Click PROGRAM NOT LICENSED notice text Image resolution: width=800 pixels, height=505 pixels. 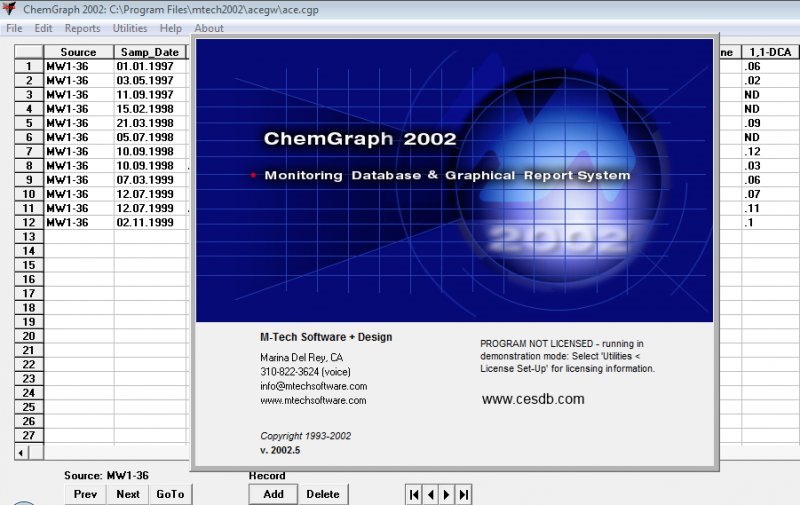point(567,356)
